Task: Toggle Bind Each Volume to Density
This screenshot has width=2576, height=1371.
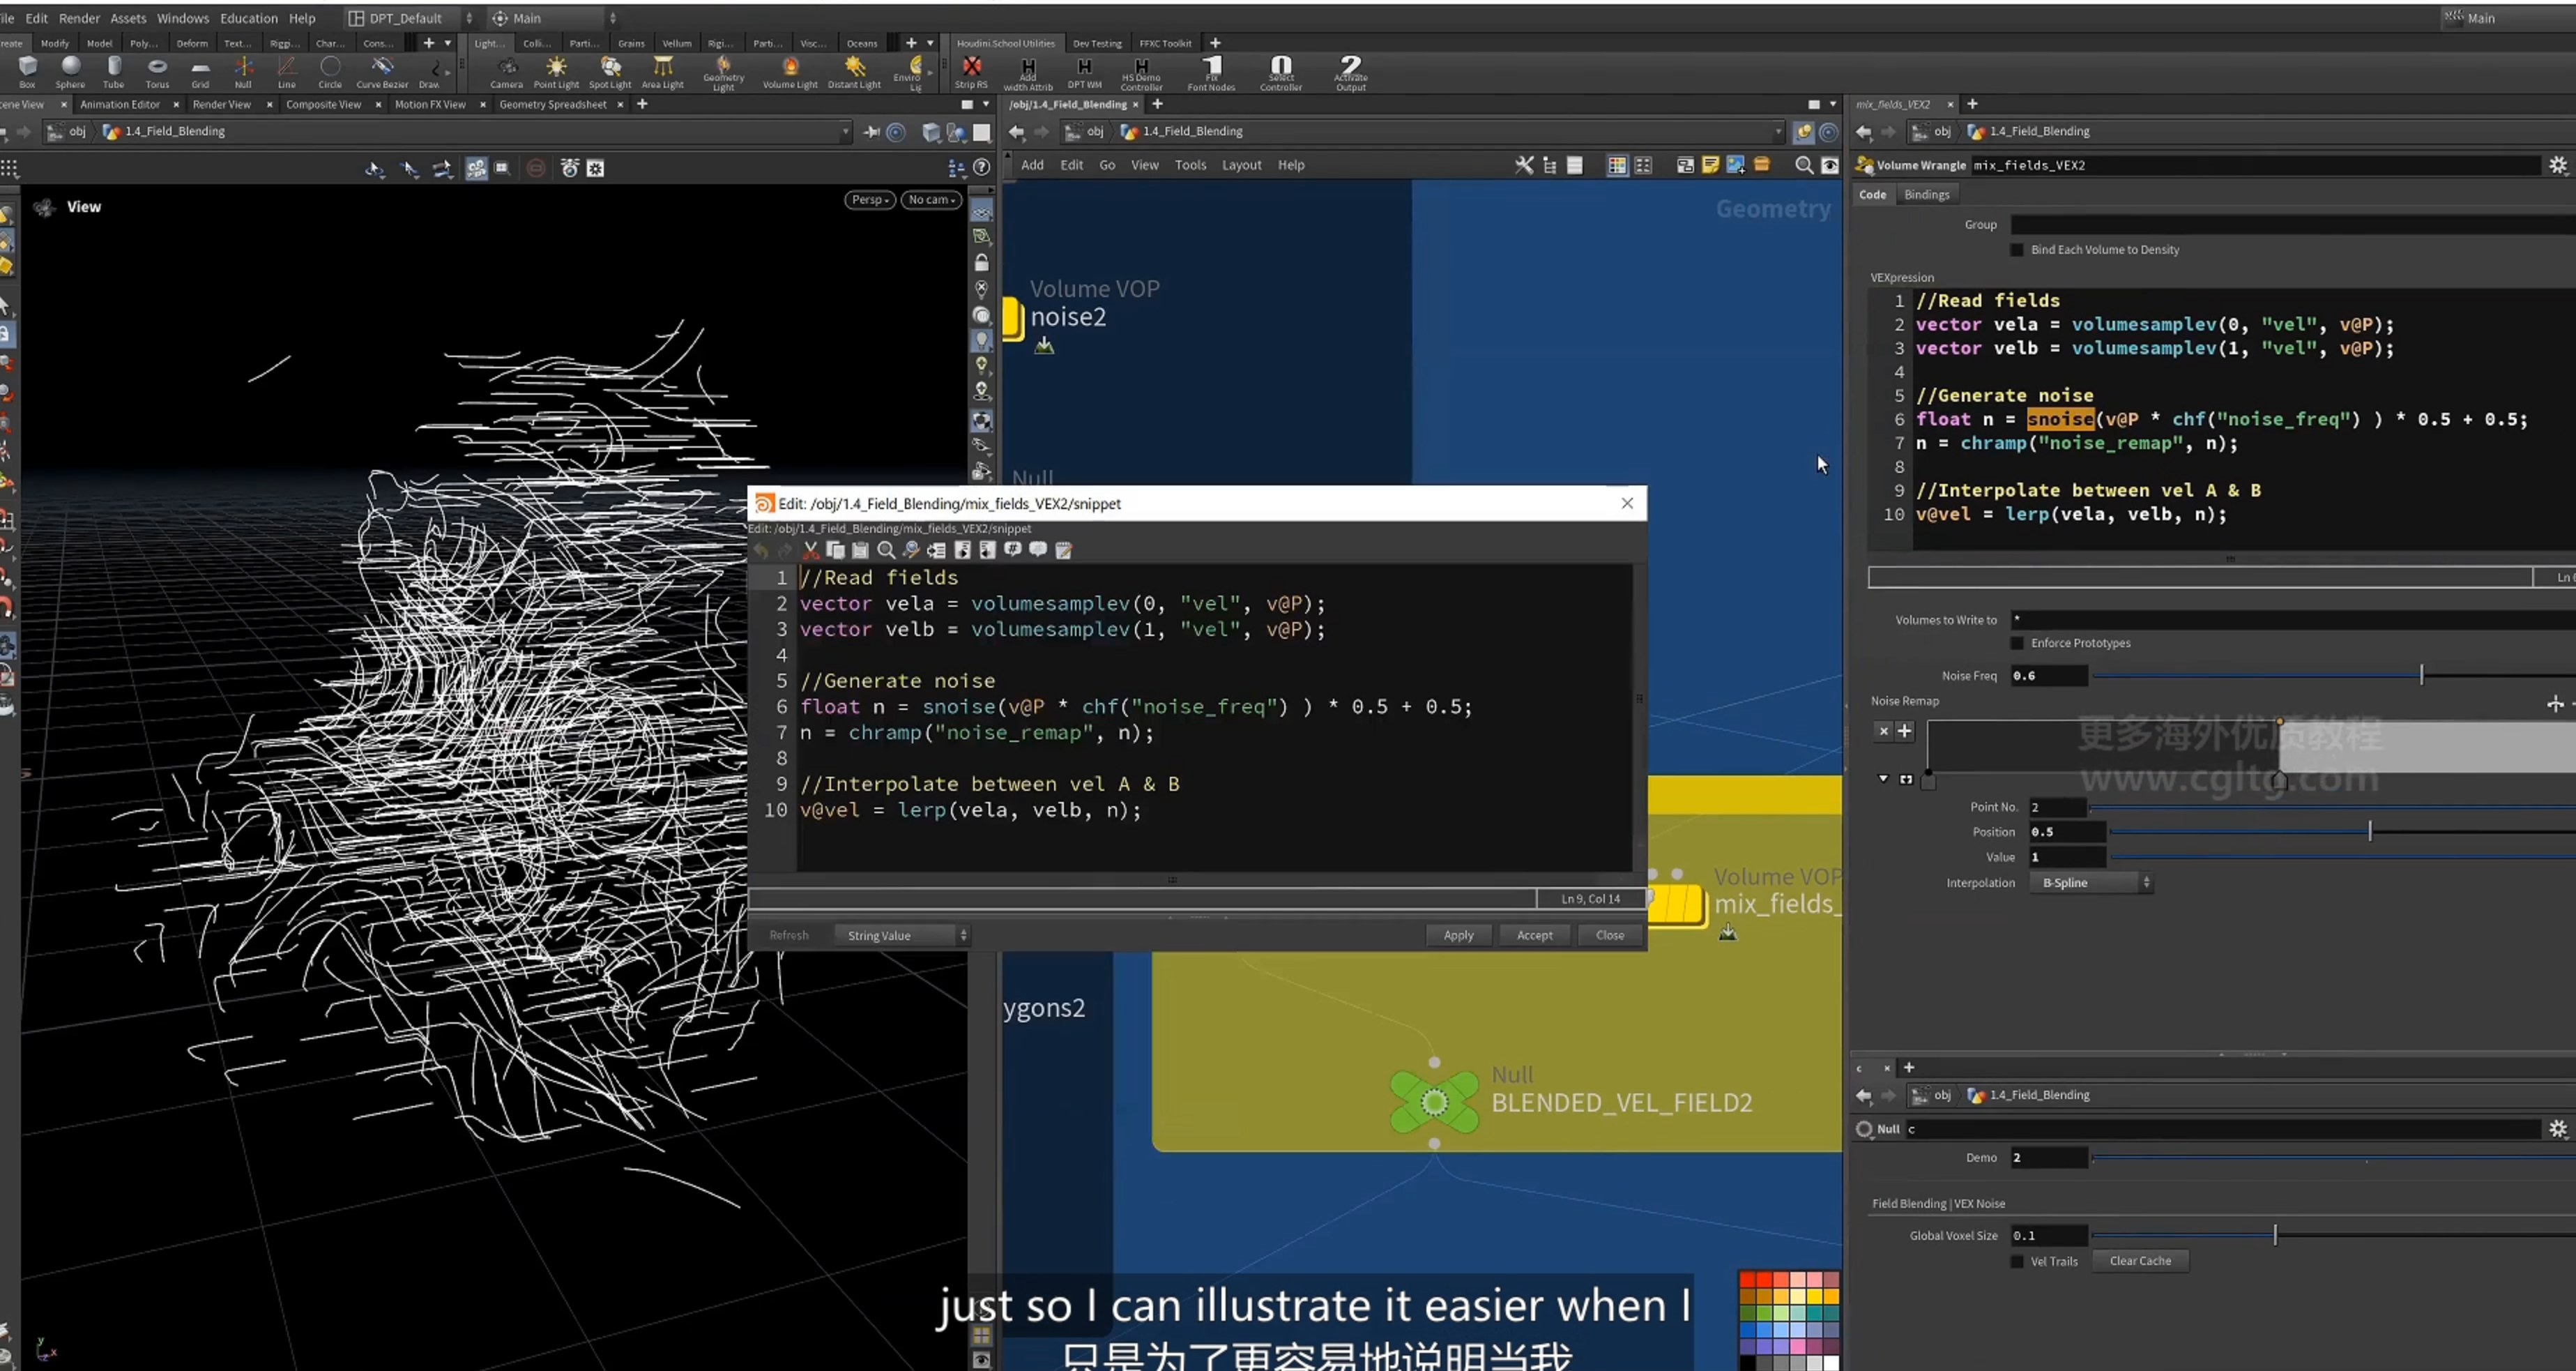Action: (x=2017, y=250)
